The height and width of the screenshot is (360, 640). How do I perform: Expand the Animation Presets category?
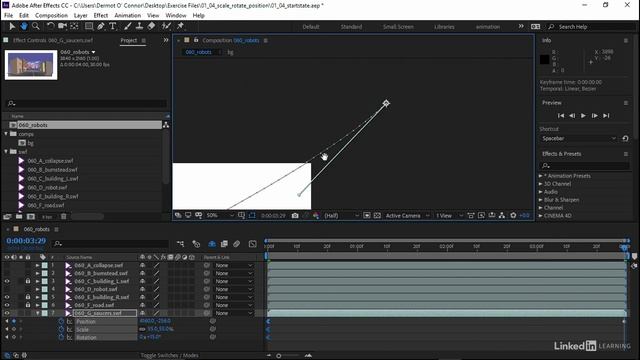tap(540, 176)
